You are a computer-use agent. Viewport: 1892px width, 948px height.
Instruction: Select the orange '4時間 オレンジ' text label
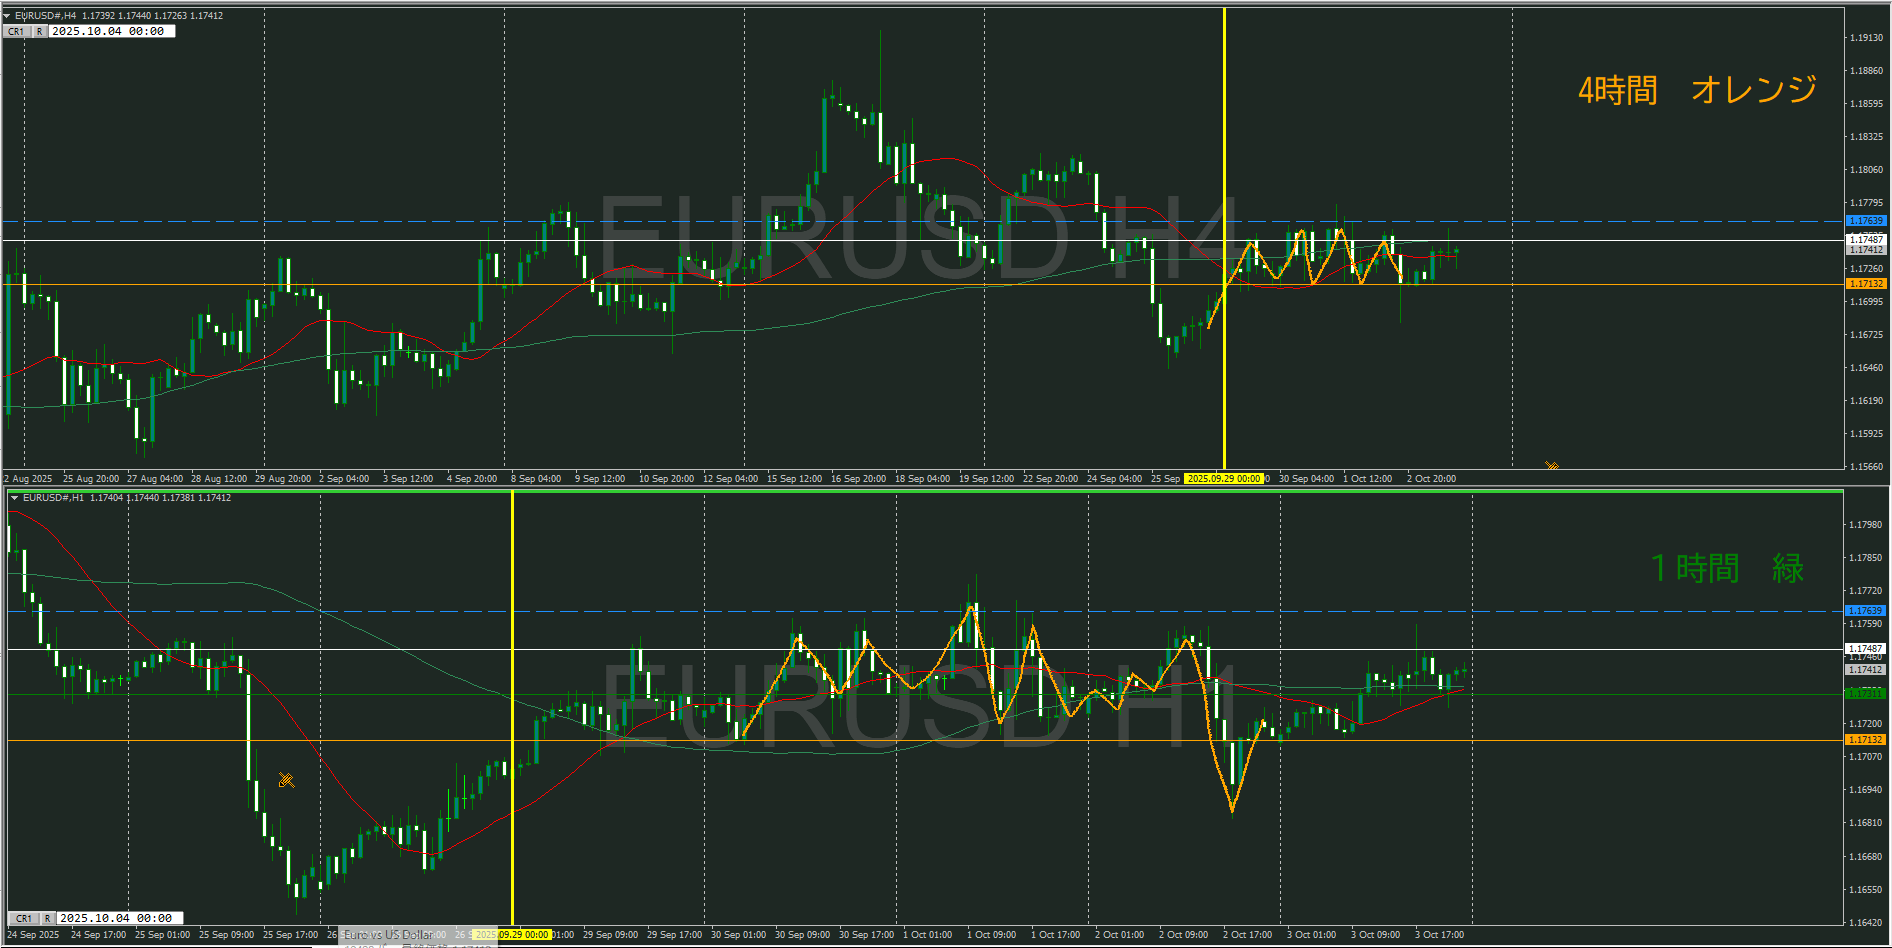tap(1697, 90)
